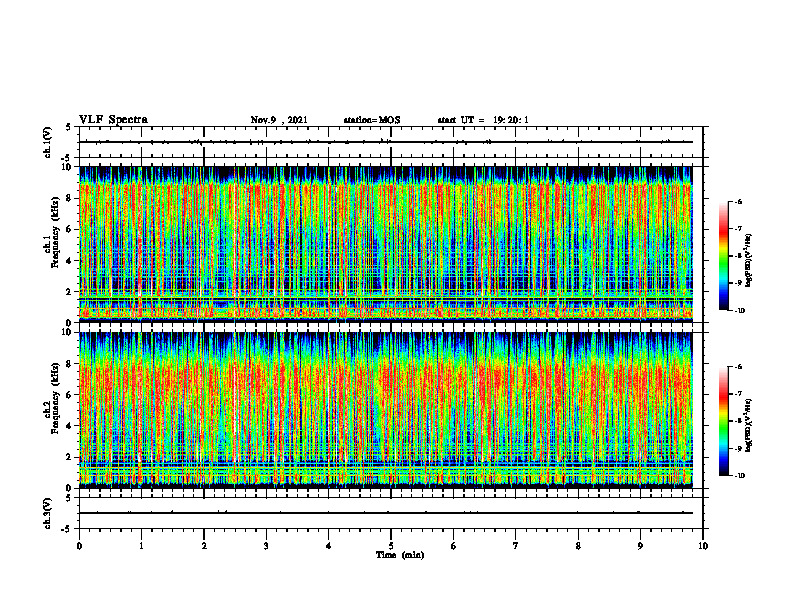Image resolution: width=792 pixels, height=612 pixels.
Task: Click the "VLF Spectra" plot title
Action: pyautogui.click(x=113, y=120)
